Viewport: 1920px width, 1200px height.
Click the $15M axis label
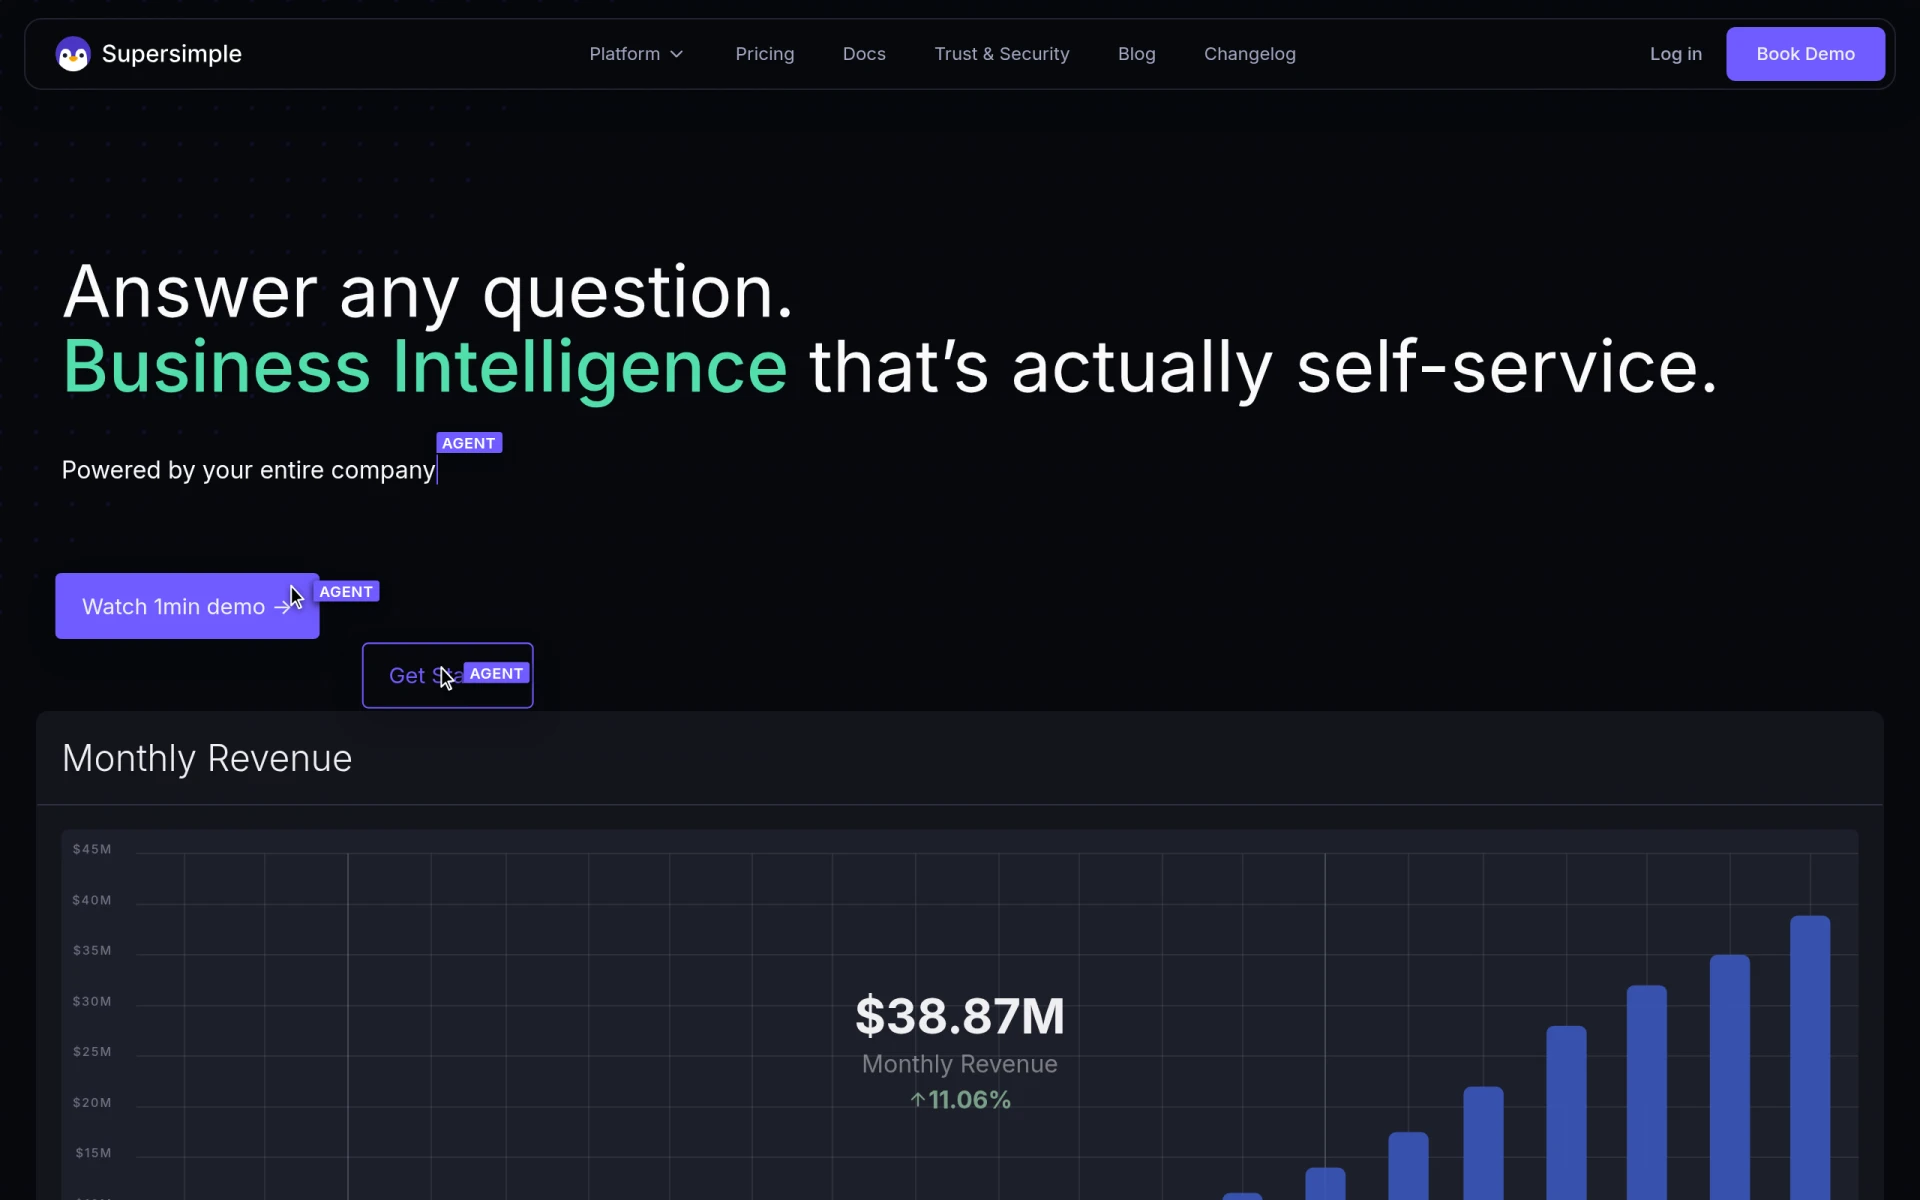(x=93, y=1153)
